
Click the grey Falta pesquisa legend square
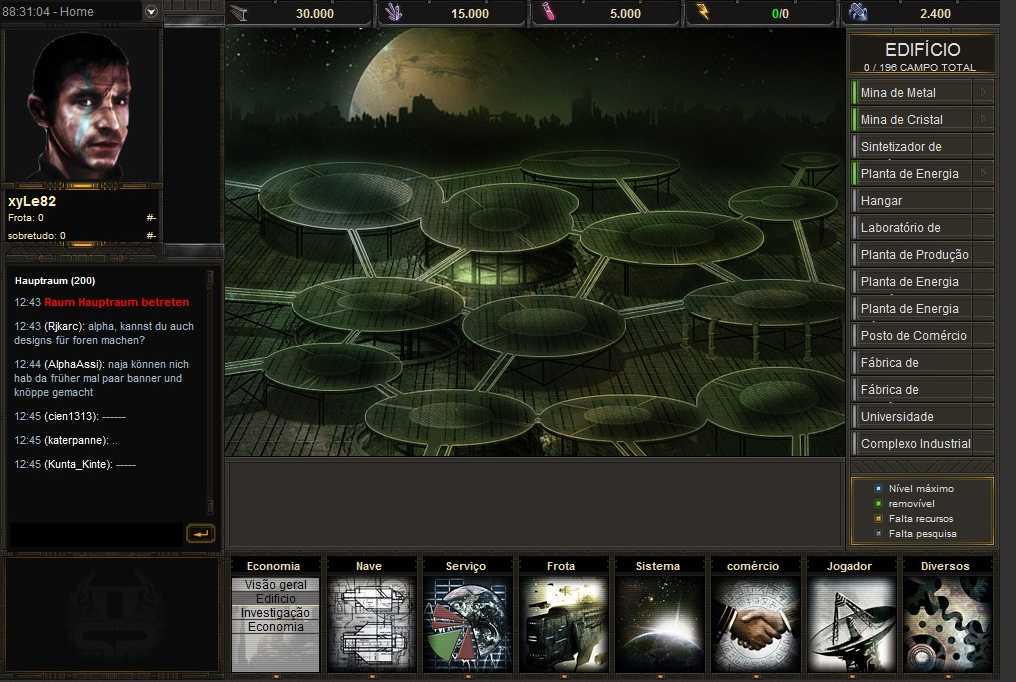click(879, 534)
